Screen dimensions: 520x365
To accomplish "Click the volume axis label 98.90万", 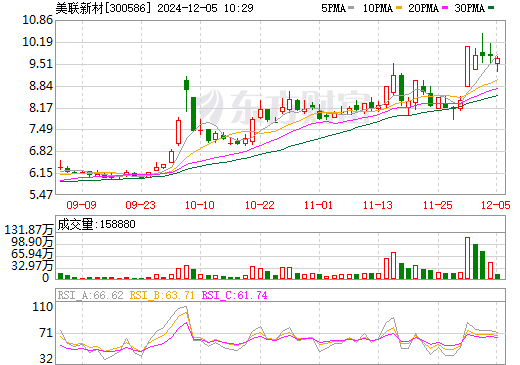I will click(32, 242).
